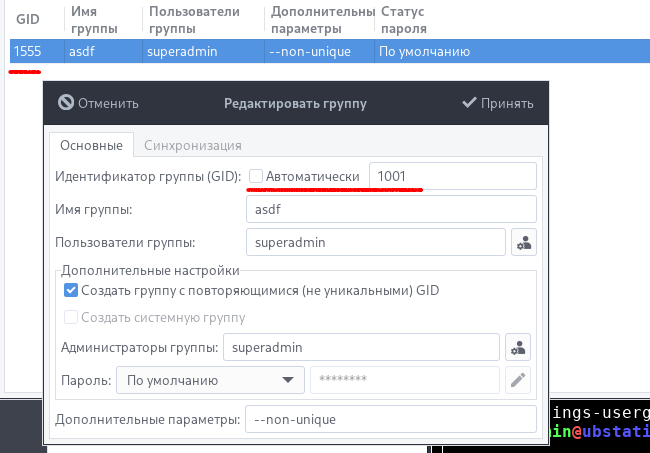Uncheck the non-unique GID group checkbox
Screen dimensions: 650x453
pyautogui.click(x=71, y=291)
